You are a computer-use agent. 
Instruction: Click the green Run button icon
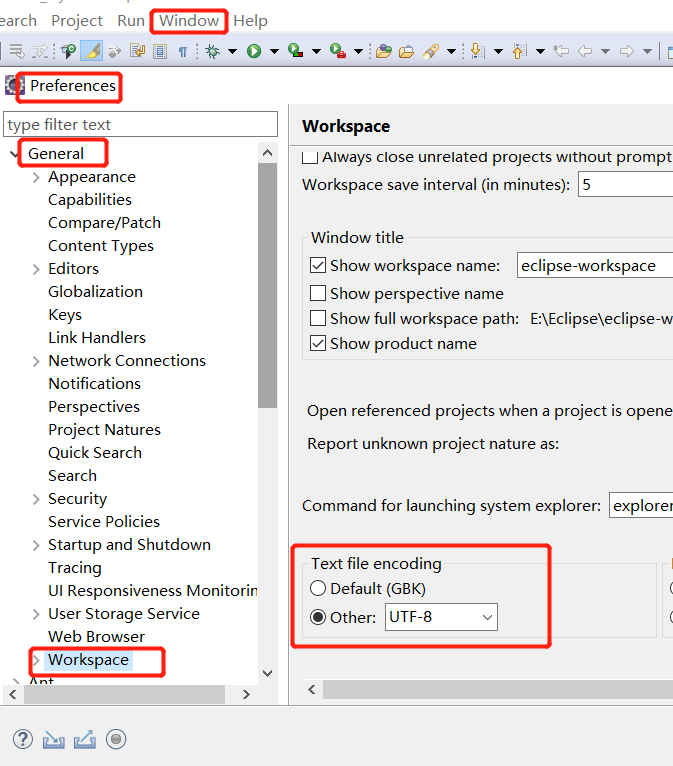tap(254, 51)
